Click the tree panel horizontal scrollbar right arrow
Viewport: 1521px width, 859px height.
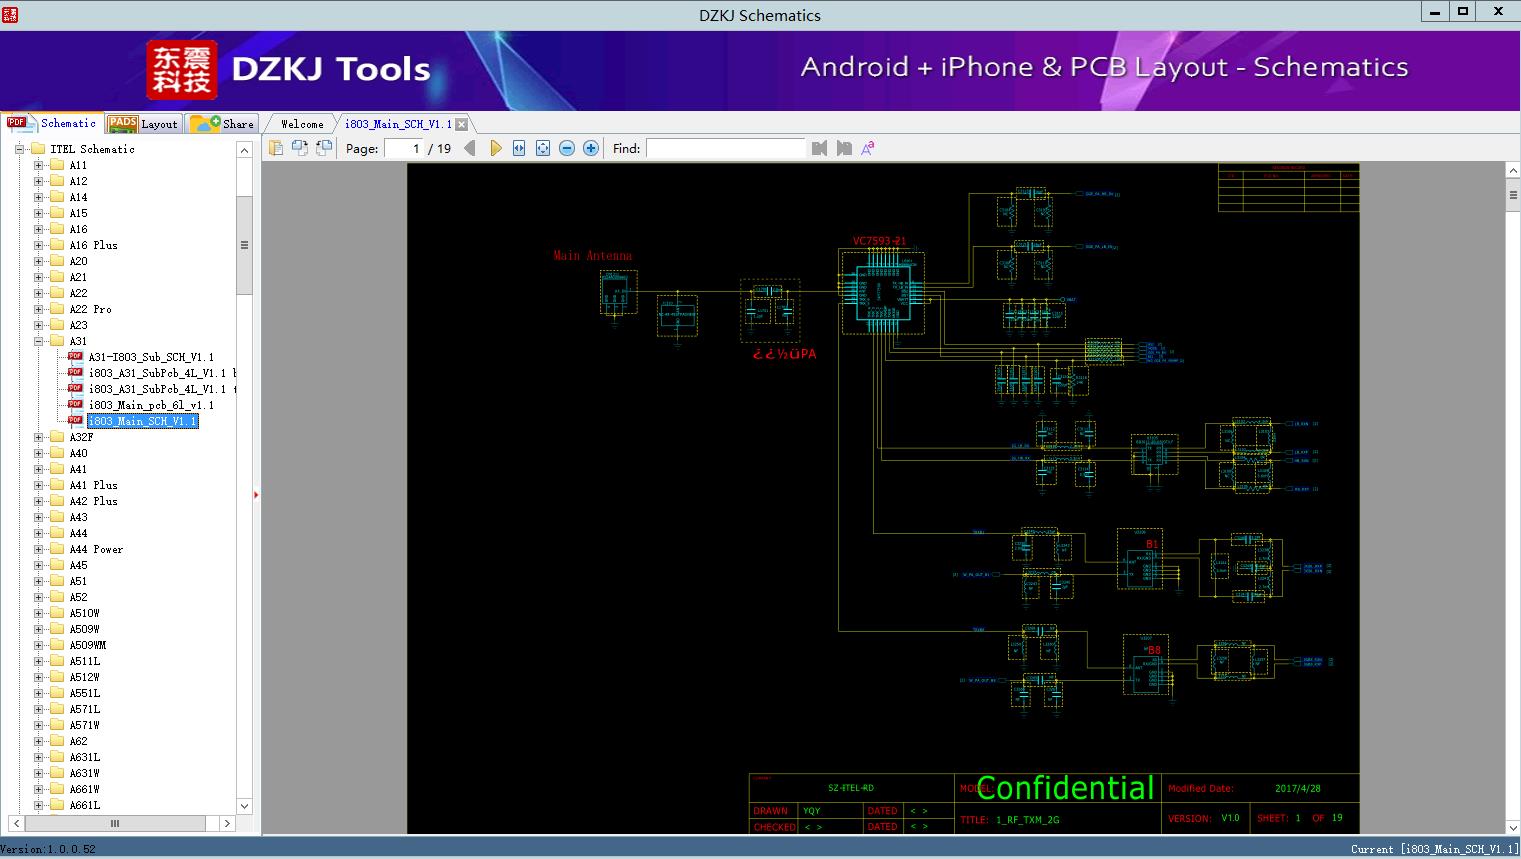pos(227,823)
